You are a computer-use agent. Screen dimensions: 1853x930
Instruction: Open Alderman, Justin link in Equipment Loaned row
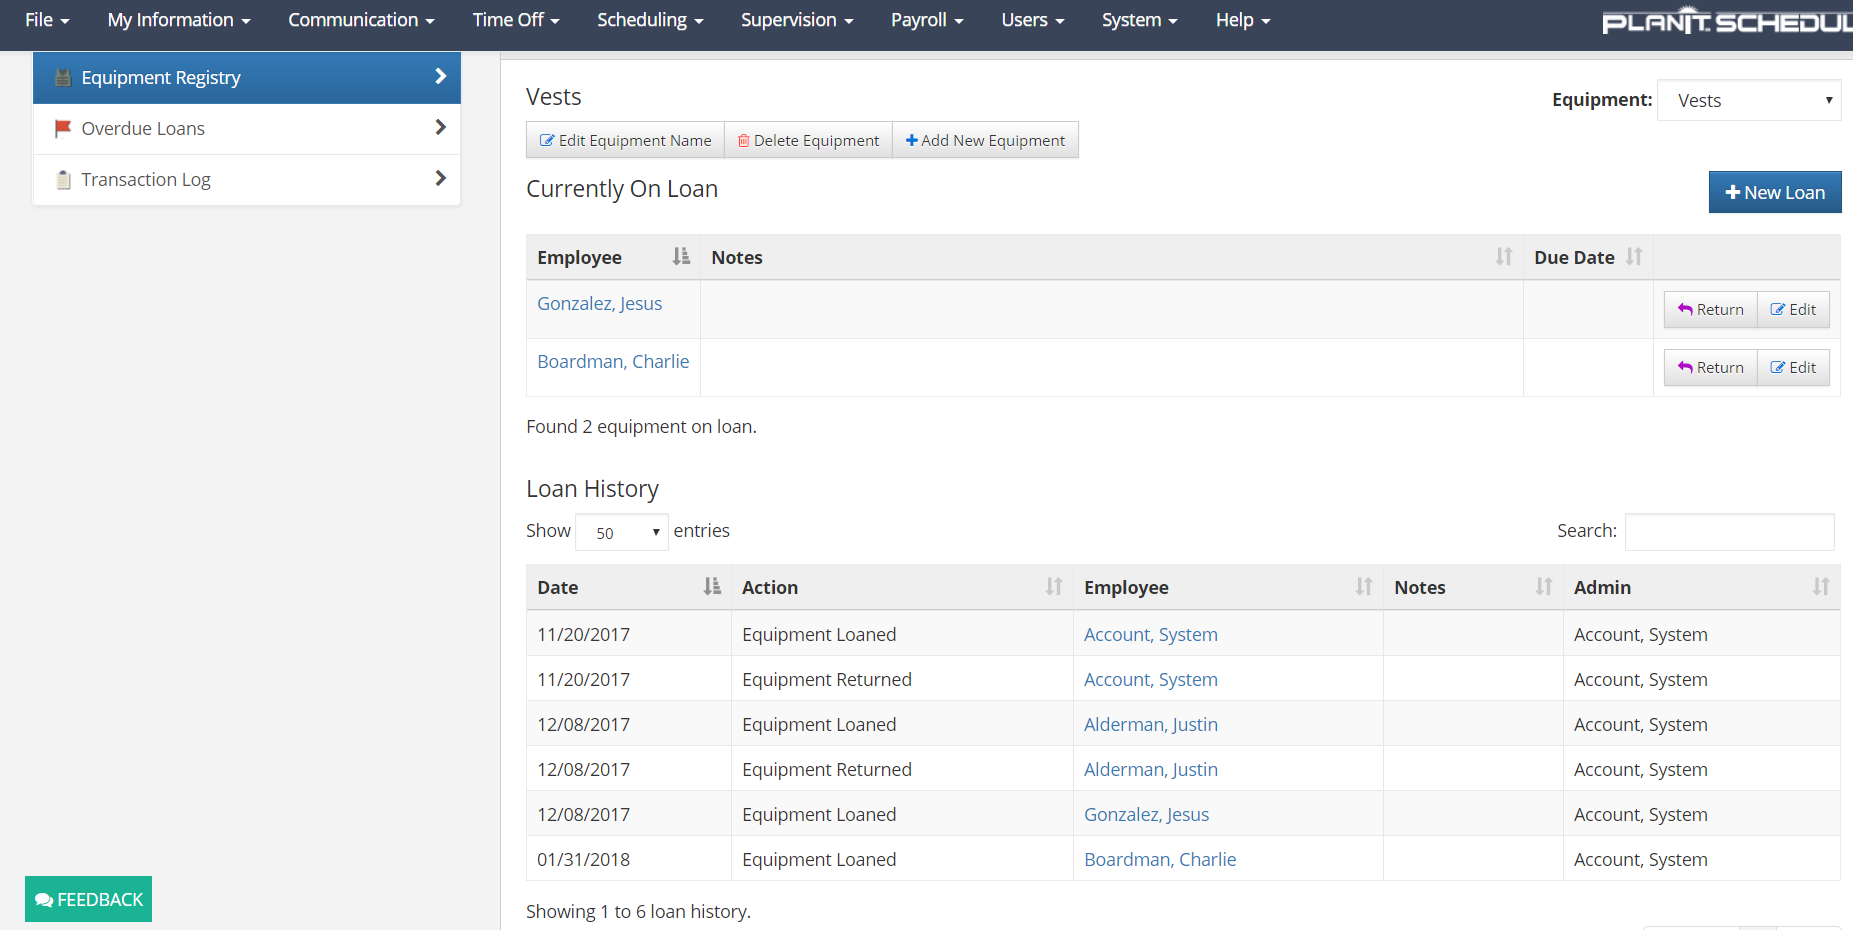(x=1150, y=725)
